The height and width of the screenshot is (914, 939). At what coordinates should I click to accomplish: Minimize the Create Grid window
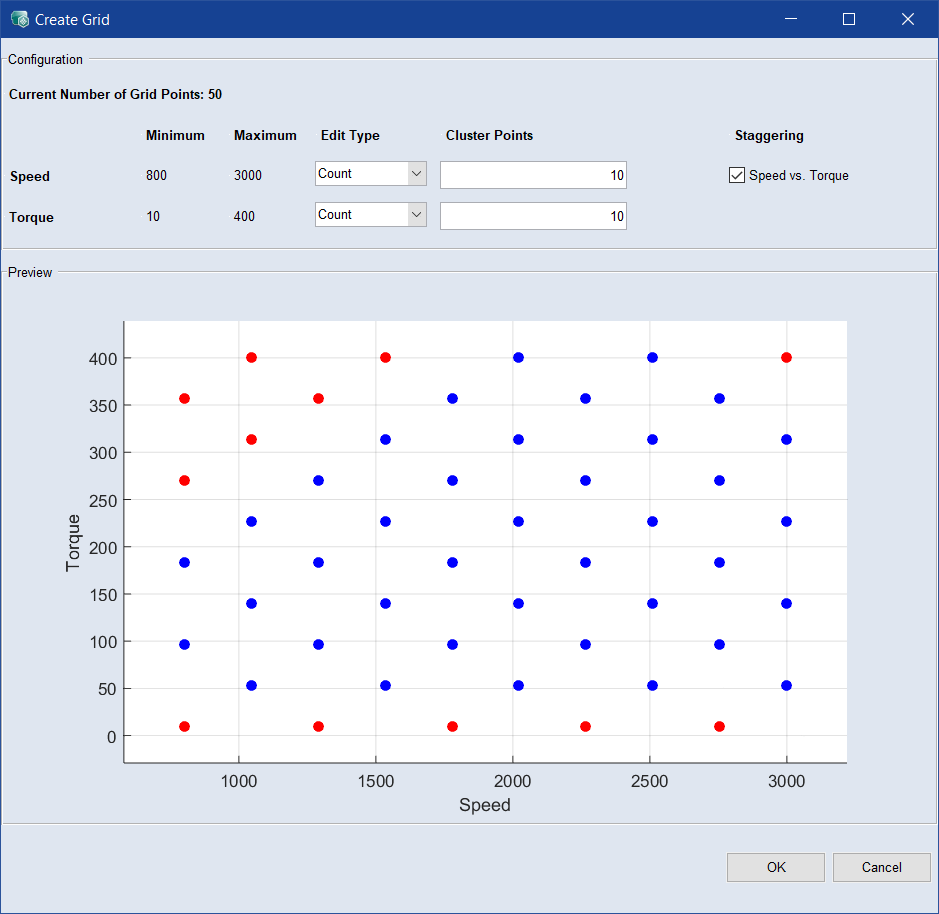pos(790,19)
